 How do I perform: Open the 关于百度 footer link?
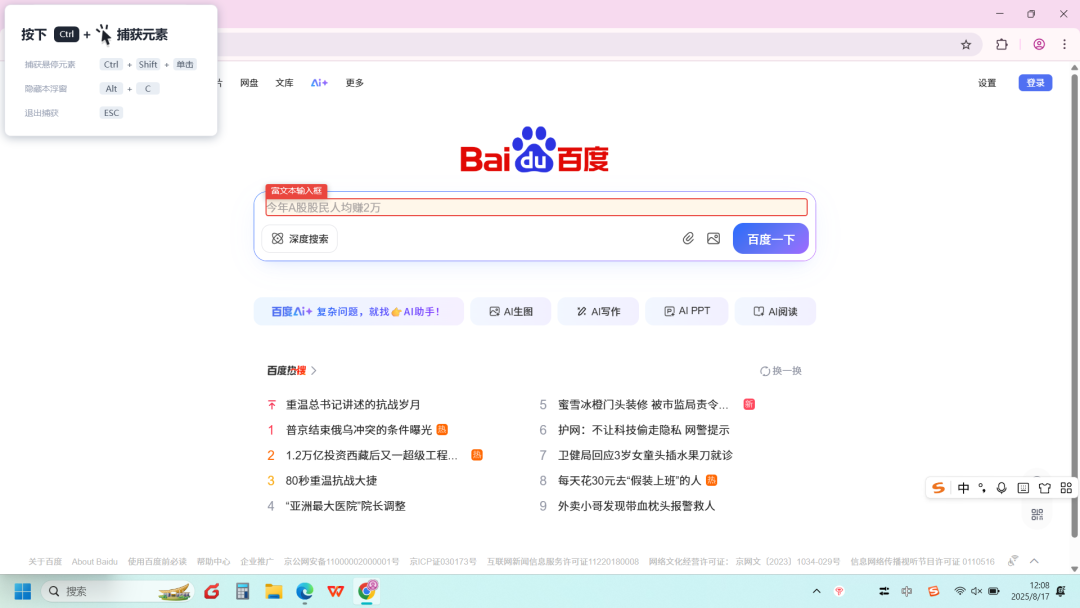[x=45, y=562]
